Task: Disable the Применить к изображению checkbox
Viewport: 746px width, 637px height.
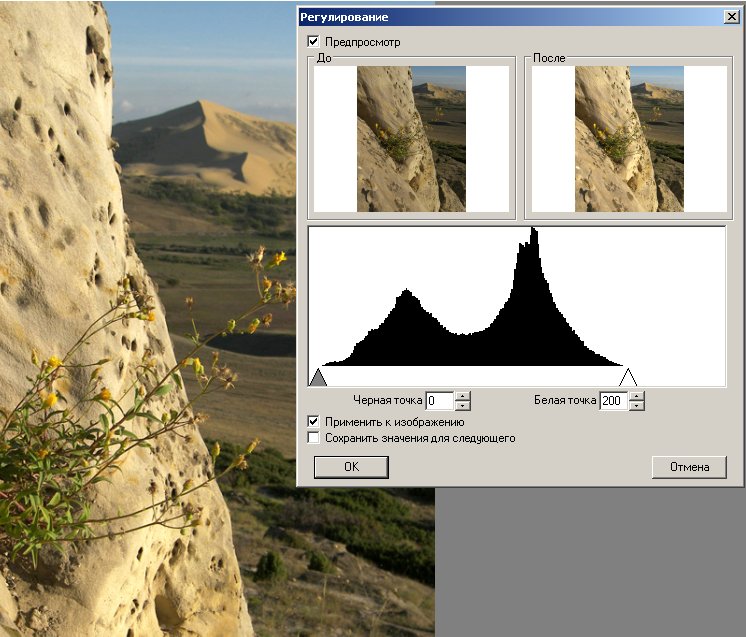Action: pos(314,422)
